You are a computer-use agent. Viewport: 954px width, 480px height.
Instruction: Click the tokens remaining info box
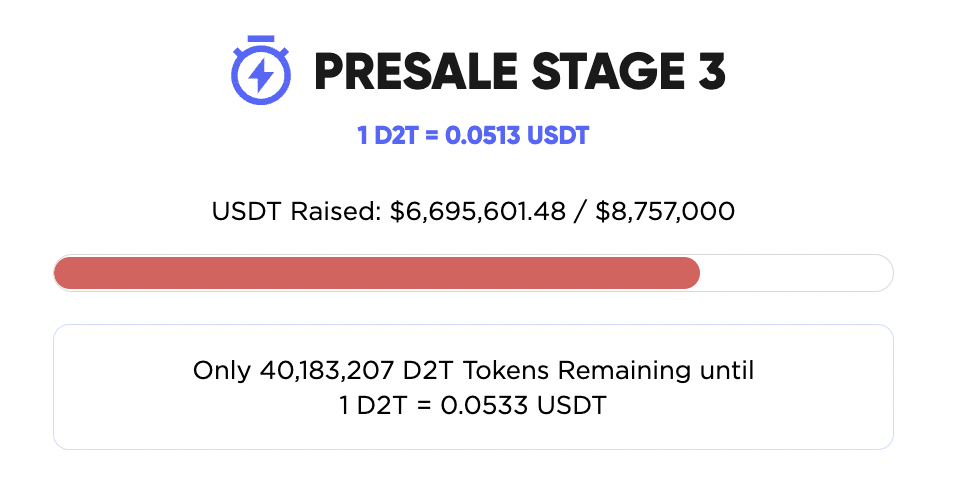point(473,387)
